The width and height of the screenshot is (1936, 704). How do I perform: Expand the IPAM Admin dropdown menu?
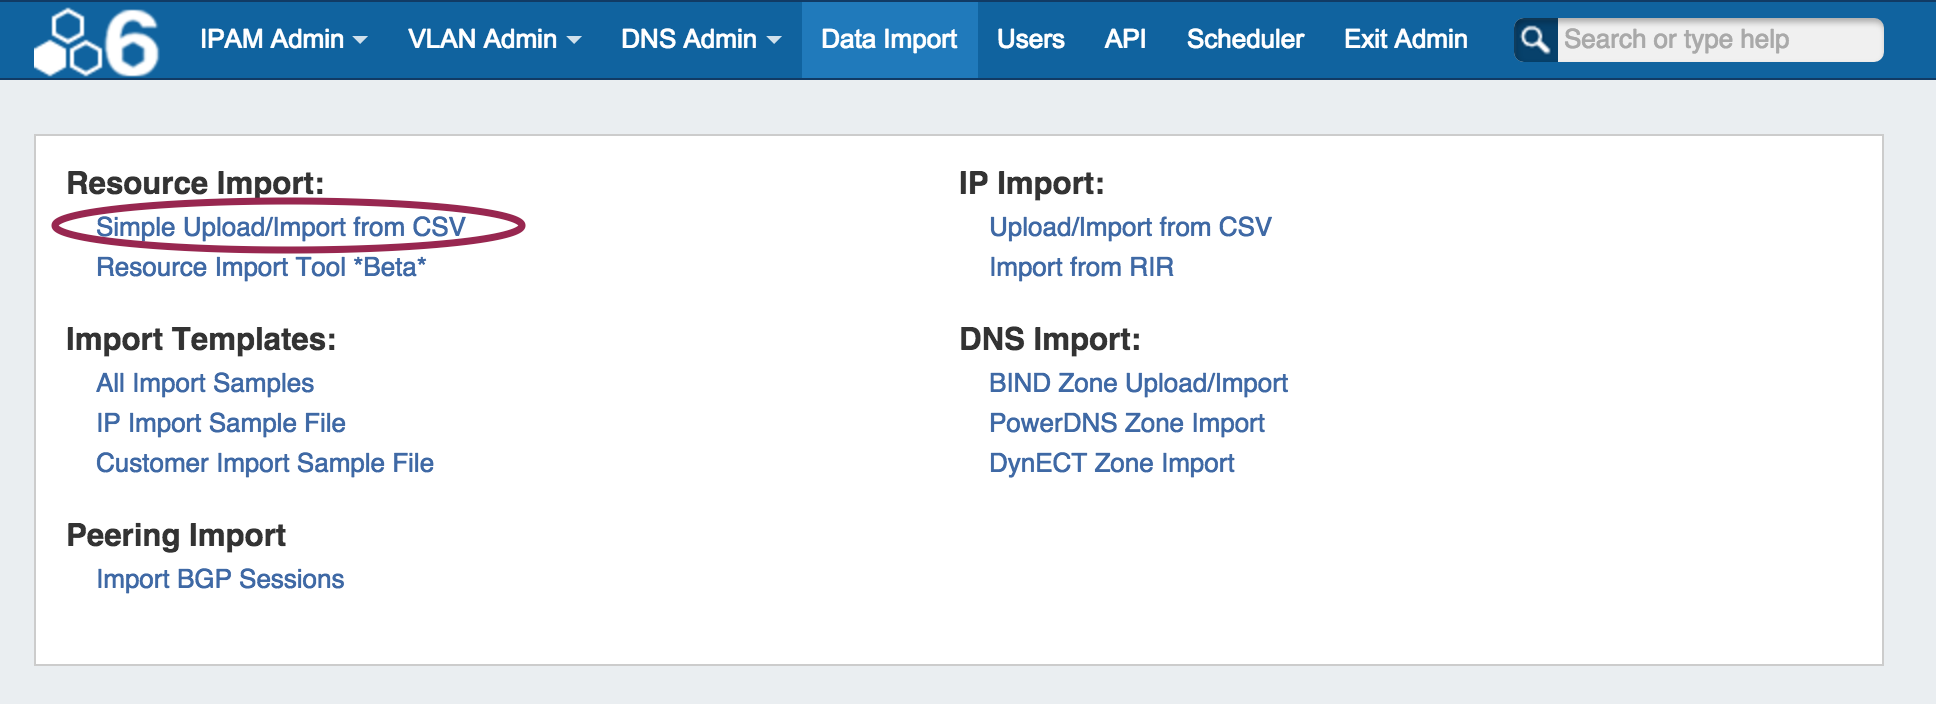coord(283,39)
